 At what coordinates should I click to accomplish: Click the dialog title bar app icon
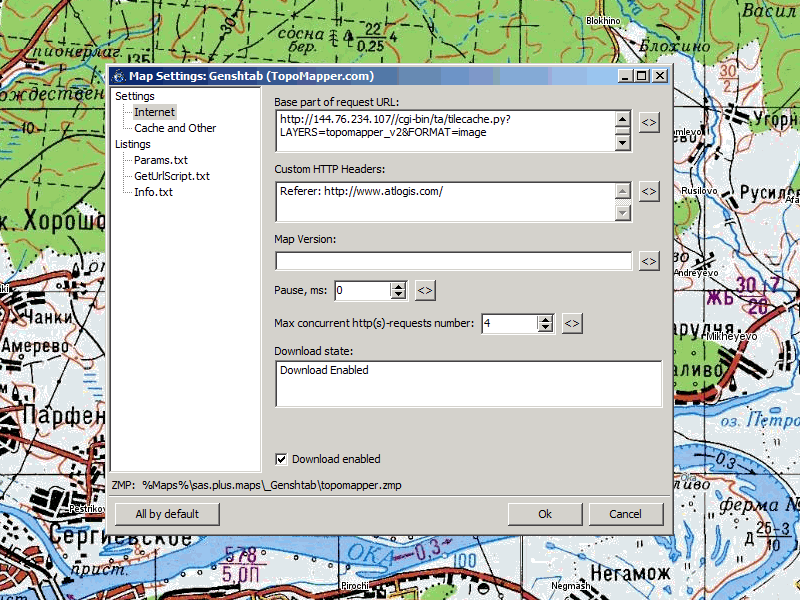click(x=118, y=76)
